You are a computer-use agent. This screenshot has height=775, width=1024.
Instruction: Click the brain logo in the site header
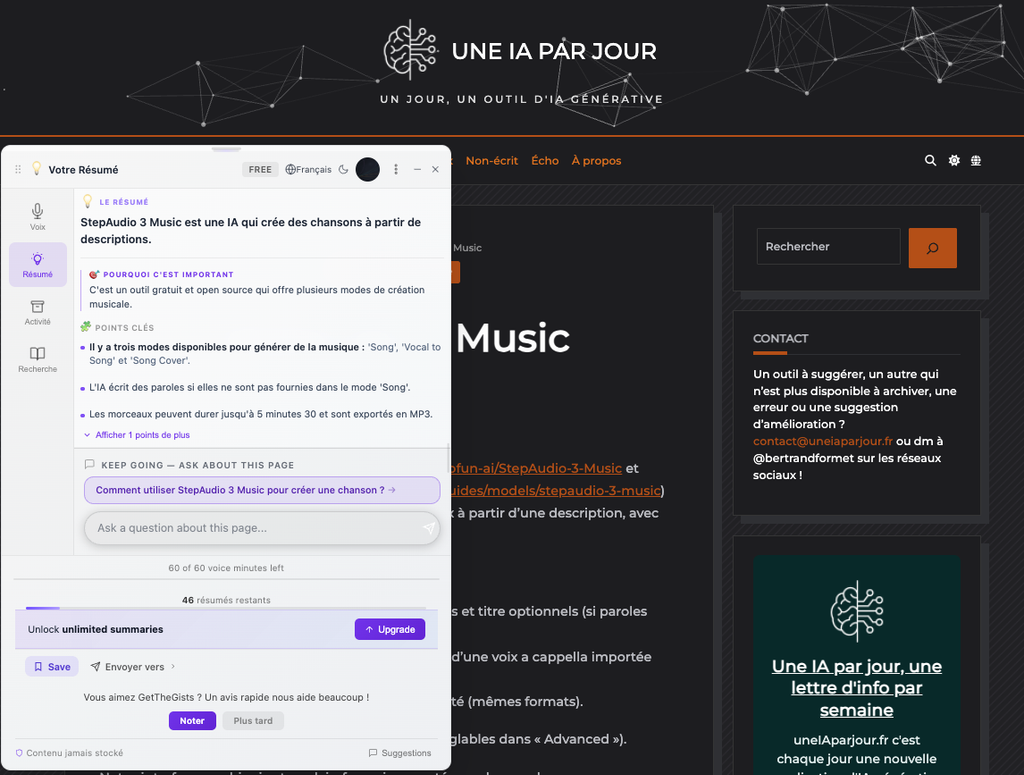411,50
